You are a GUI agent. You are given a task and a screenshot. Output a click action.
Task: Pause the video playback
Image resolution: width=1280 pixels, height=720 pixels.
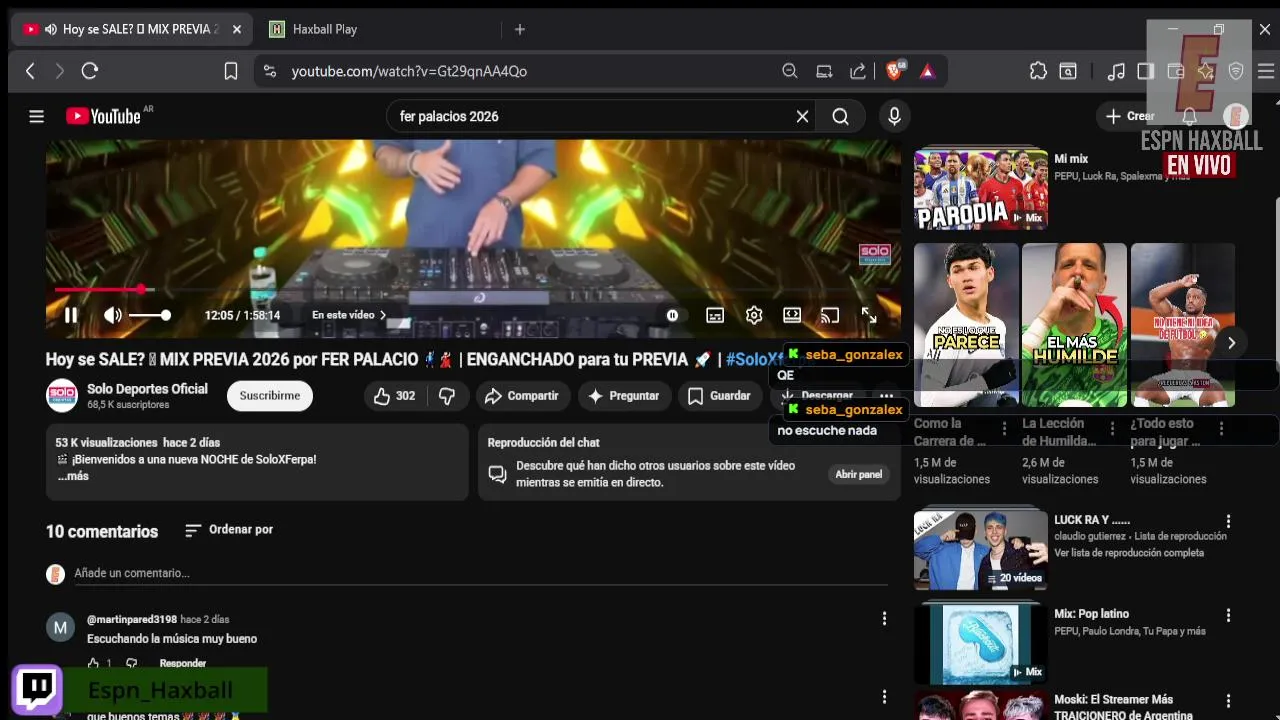(71, 315)
